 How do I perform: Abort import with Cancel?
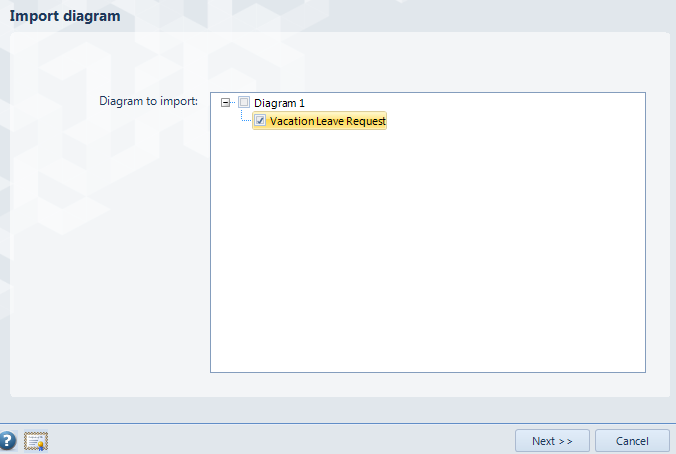pos(632,441)
